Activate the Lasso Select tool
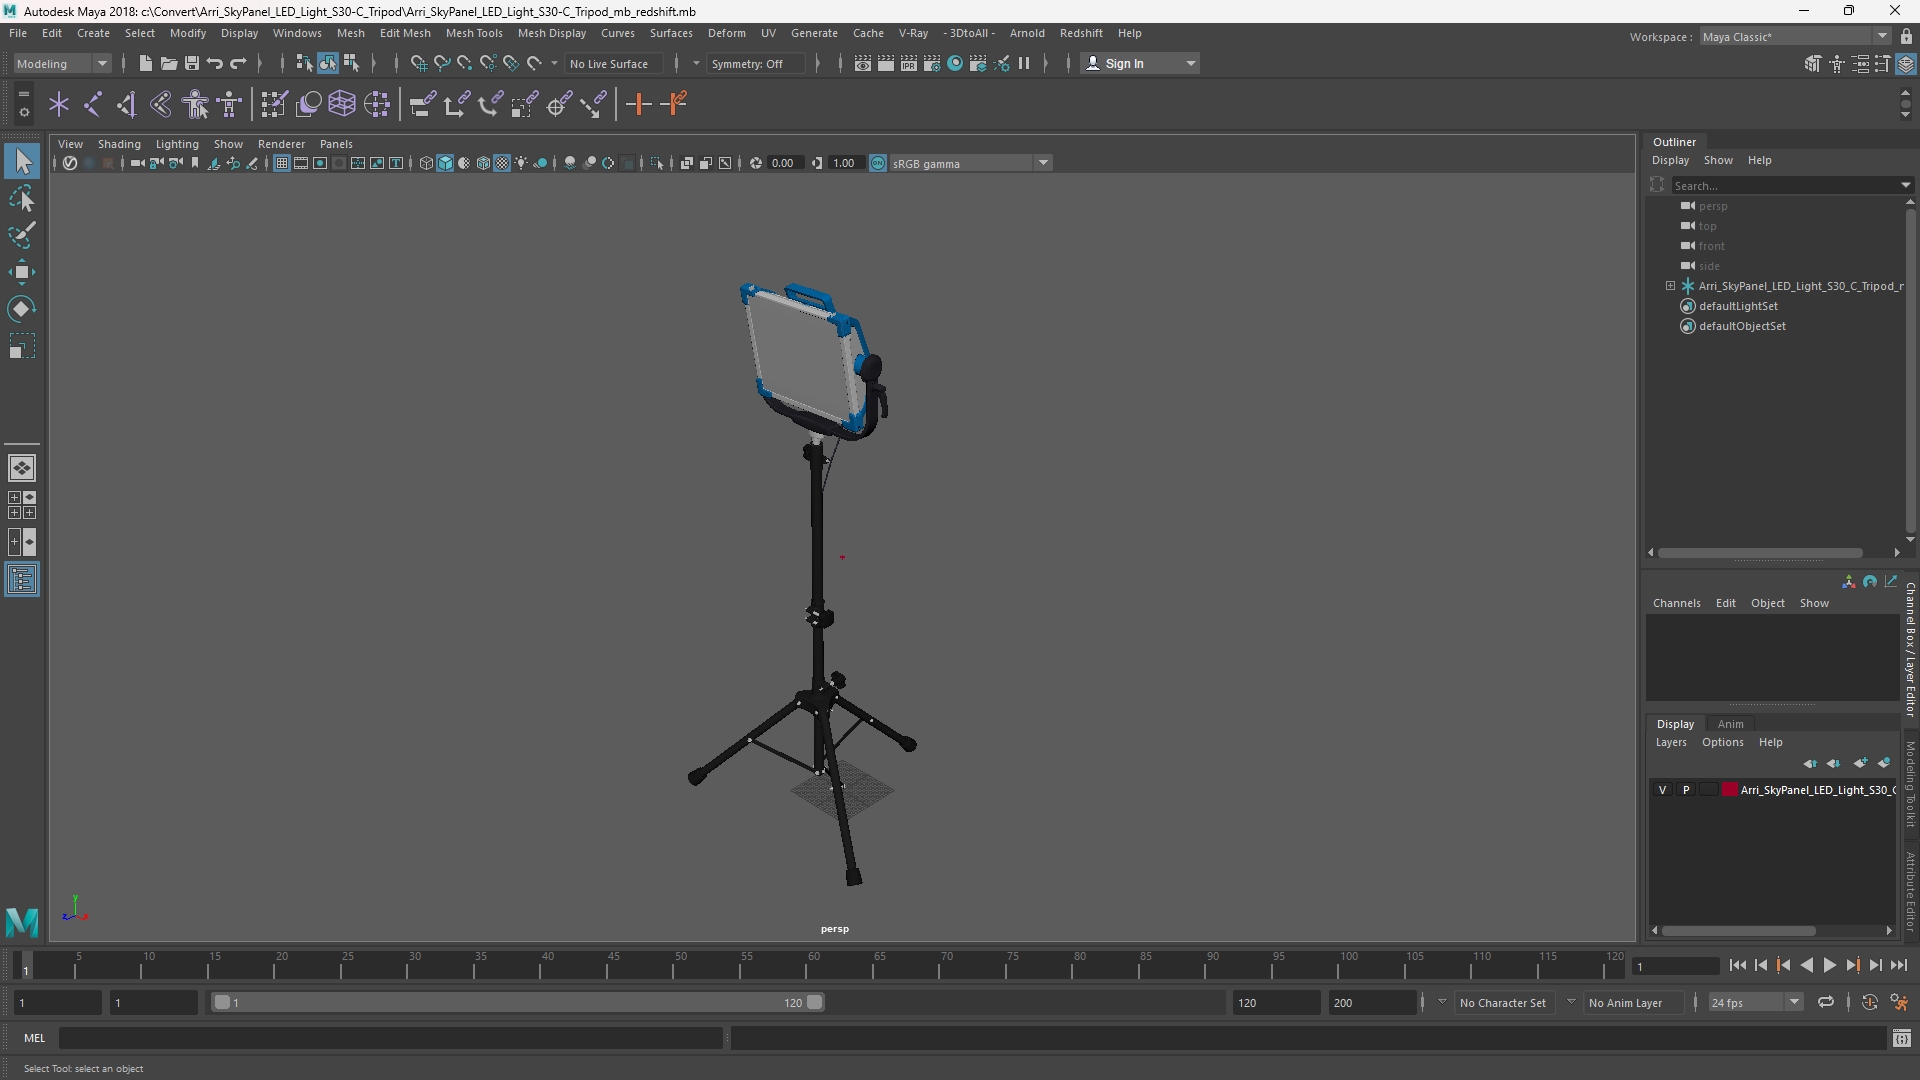Viewport: 1920px width, 1080px height. (x=22, y=199)
